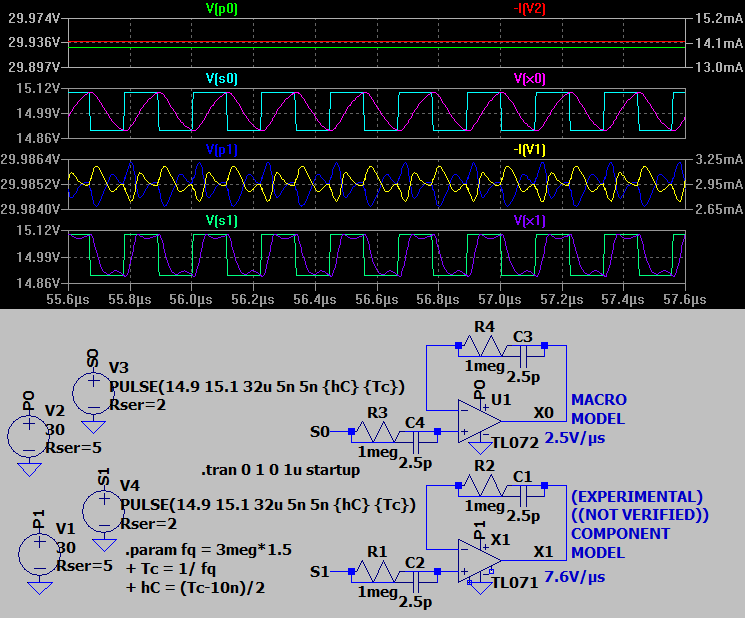Click the V(p0) trace label
Image resolution: width=745 pixels, height=618 pixels.
point(221,8)
